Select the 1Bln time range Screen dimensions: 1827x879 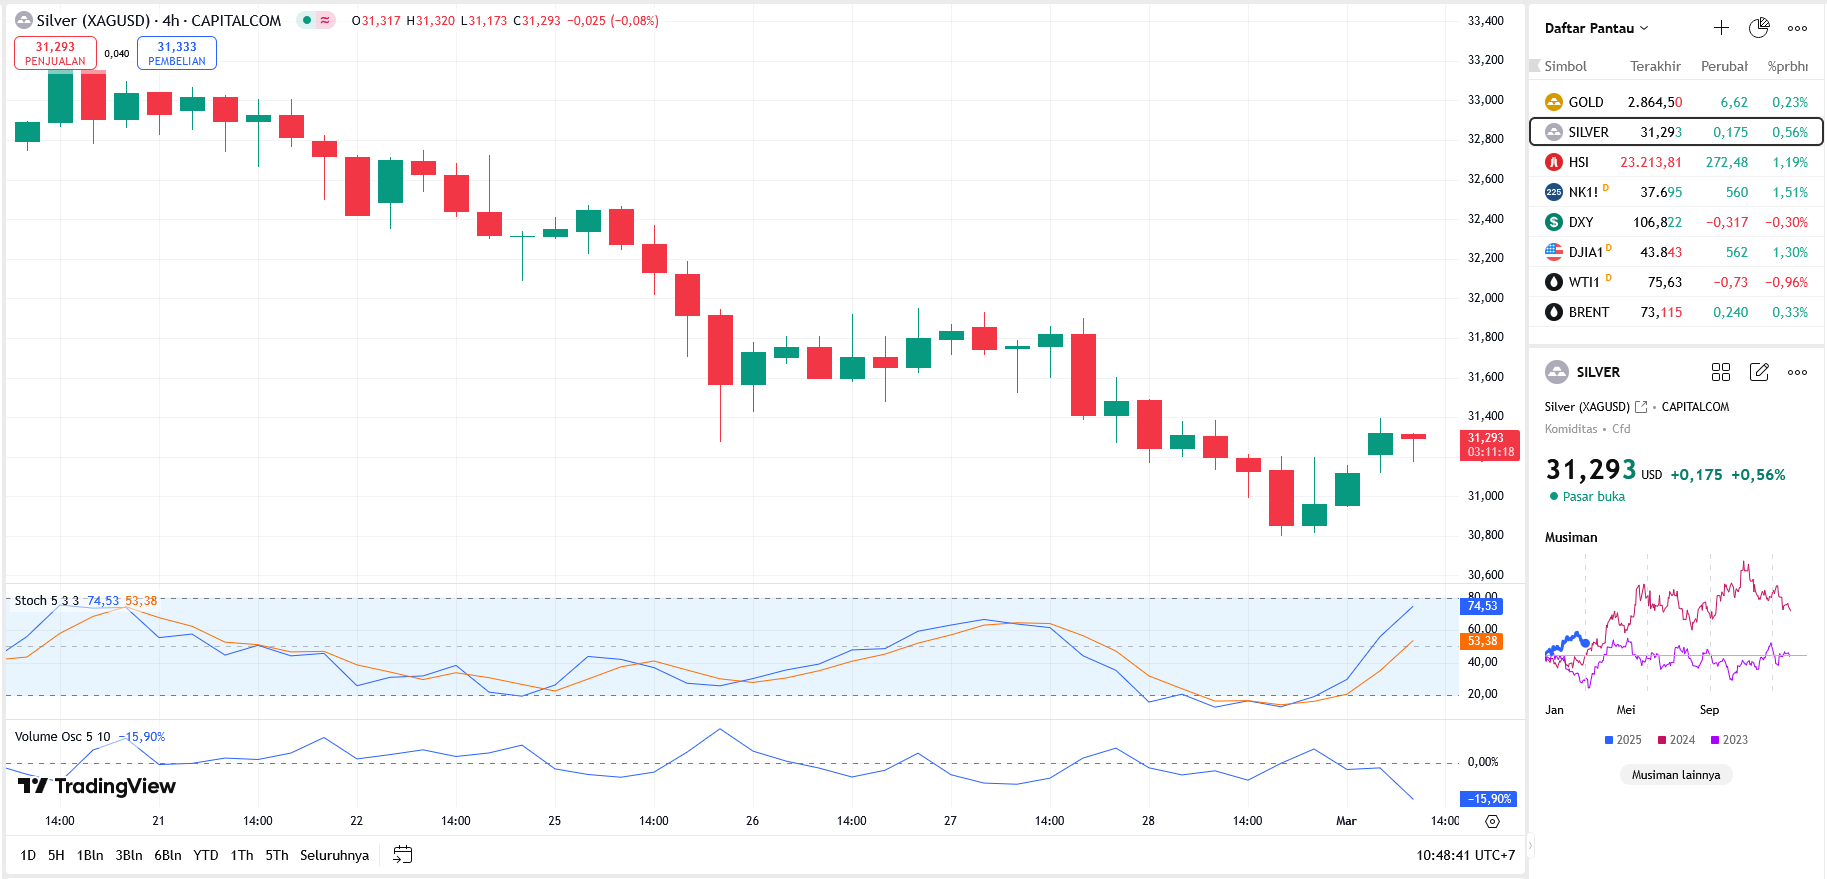pyautogui.click(x=90, y=855)
